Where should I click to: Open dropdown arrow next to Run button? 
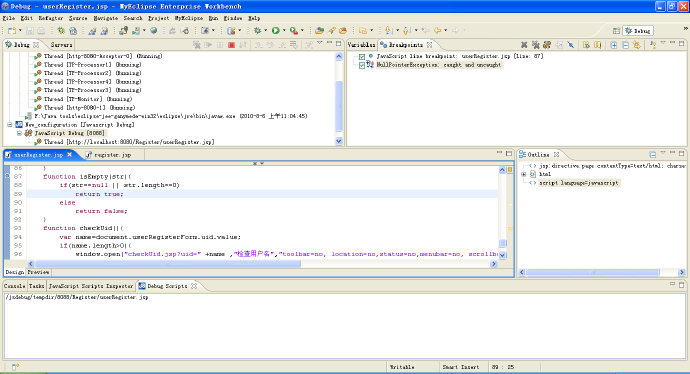(x=284, y=30)
